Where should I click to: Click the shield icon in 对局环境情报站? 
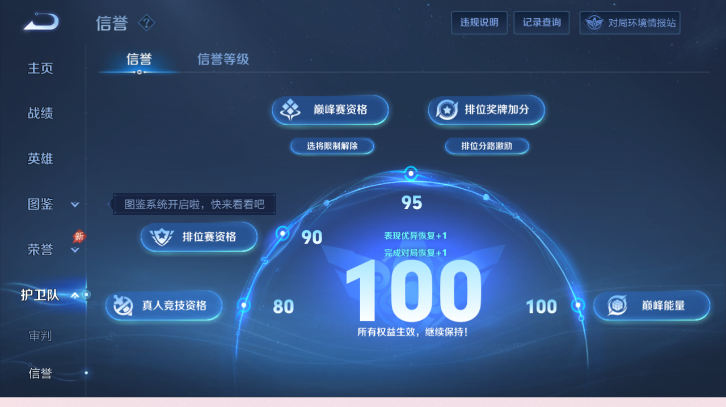594,23
